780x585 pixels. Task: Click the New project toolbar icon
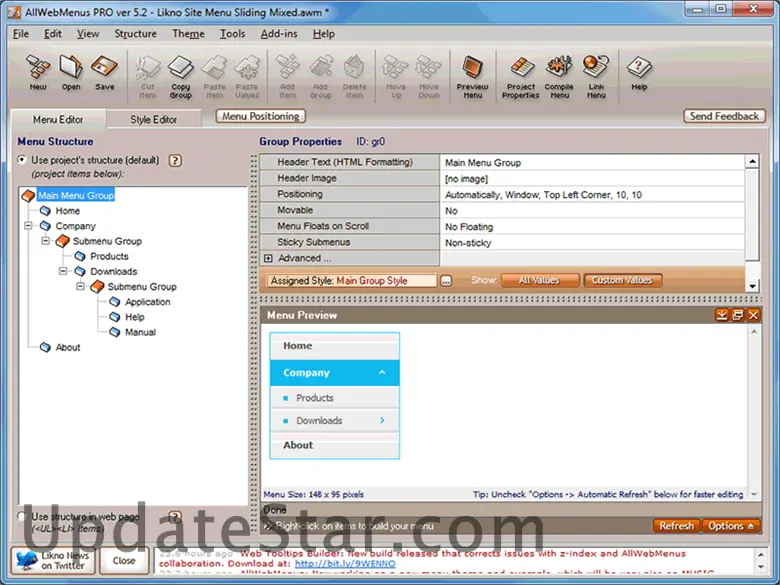[x=38, y=73]
